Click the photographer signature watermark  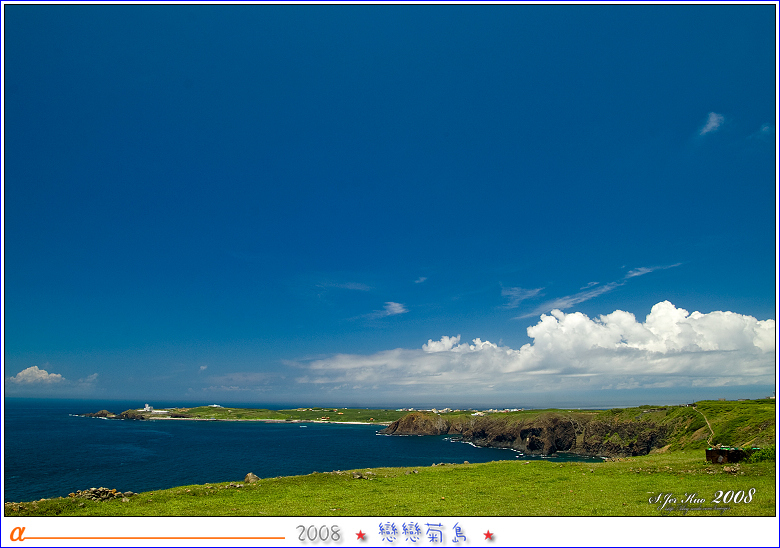pyautogui.click(x=702, y=498)
